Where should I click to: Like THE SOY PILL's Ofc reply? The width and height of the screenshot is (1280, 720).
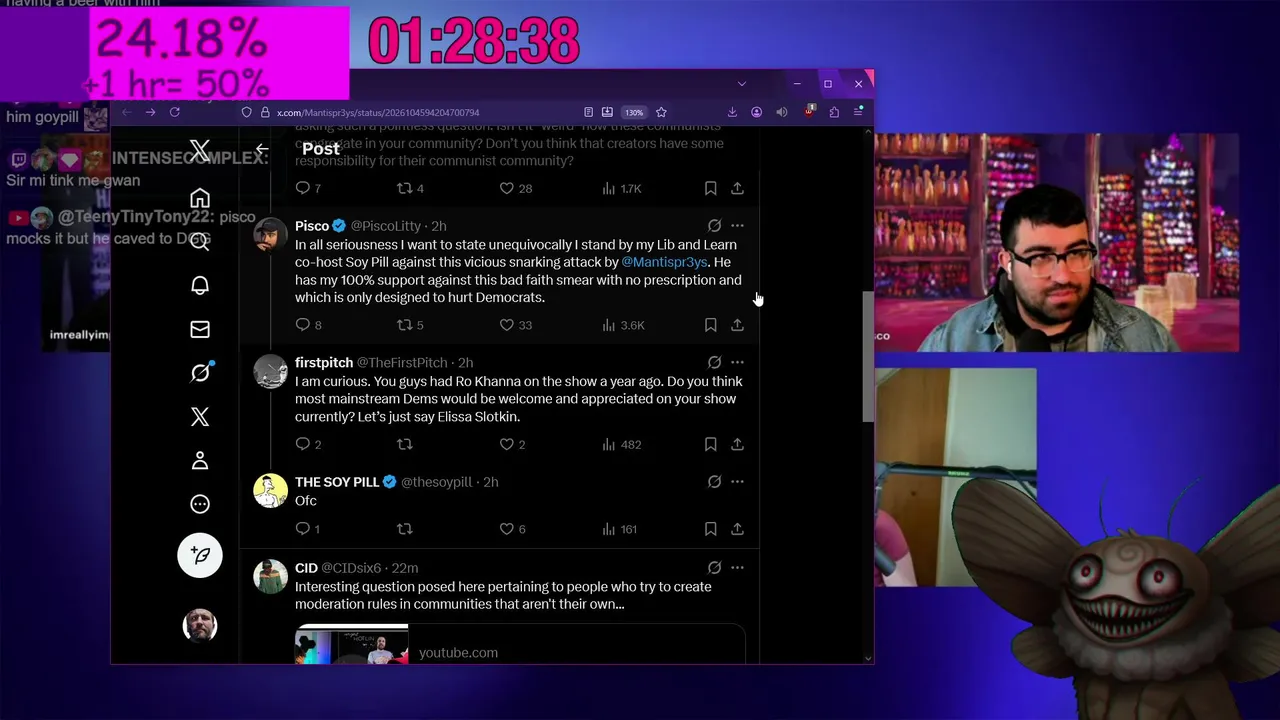click(506, 529)
